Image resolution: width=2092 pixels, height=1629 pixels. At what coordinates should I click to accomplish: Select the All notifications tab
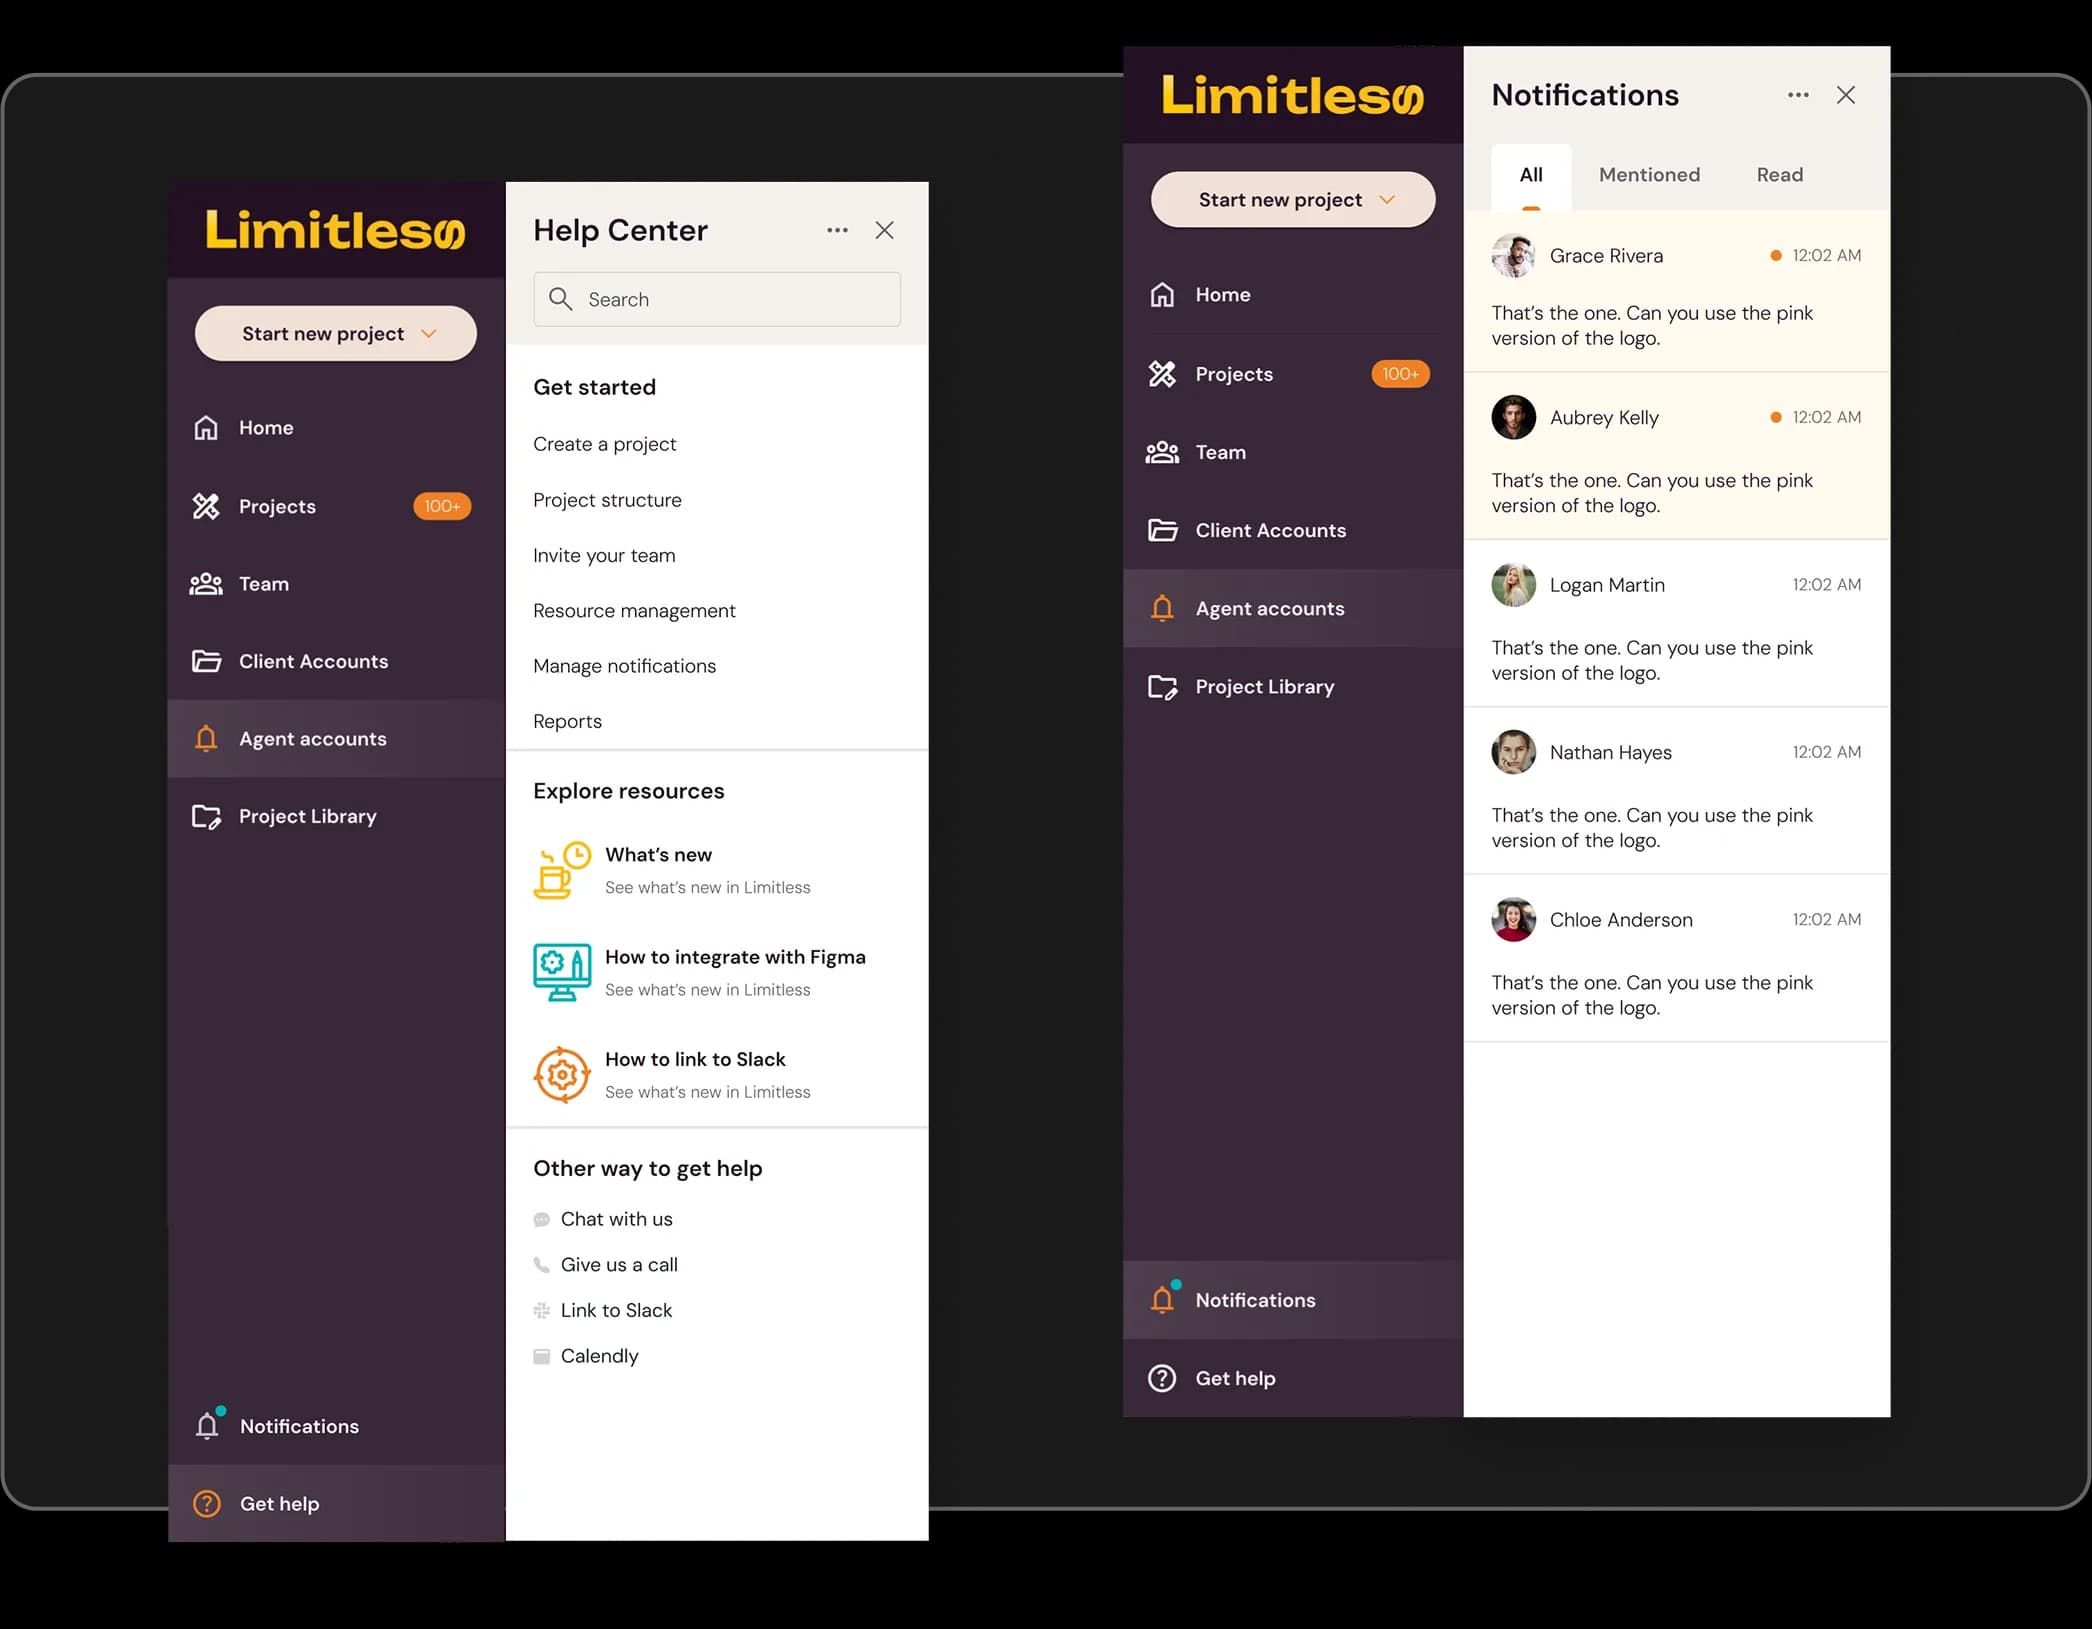coord(1530,175)
